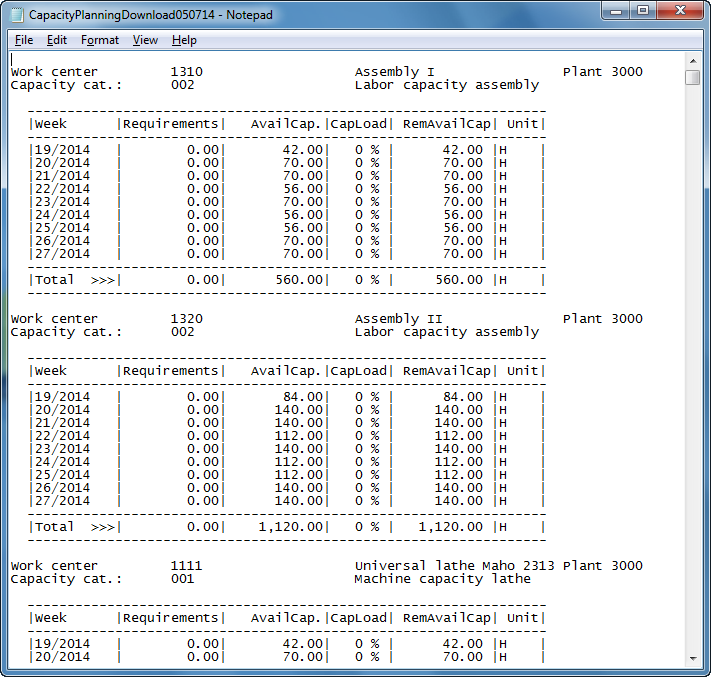The image size is (711, 677).
Task: Click 'Total >>>' label in the 1320 table
Action: [75, 527]
